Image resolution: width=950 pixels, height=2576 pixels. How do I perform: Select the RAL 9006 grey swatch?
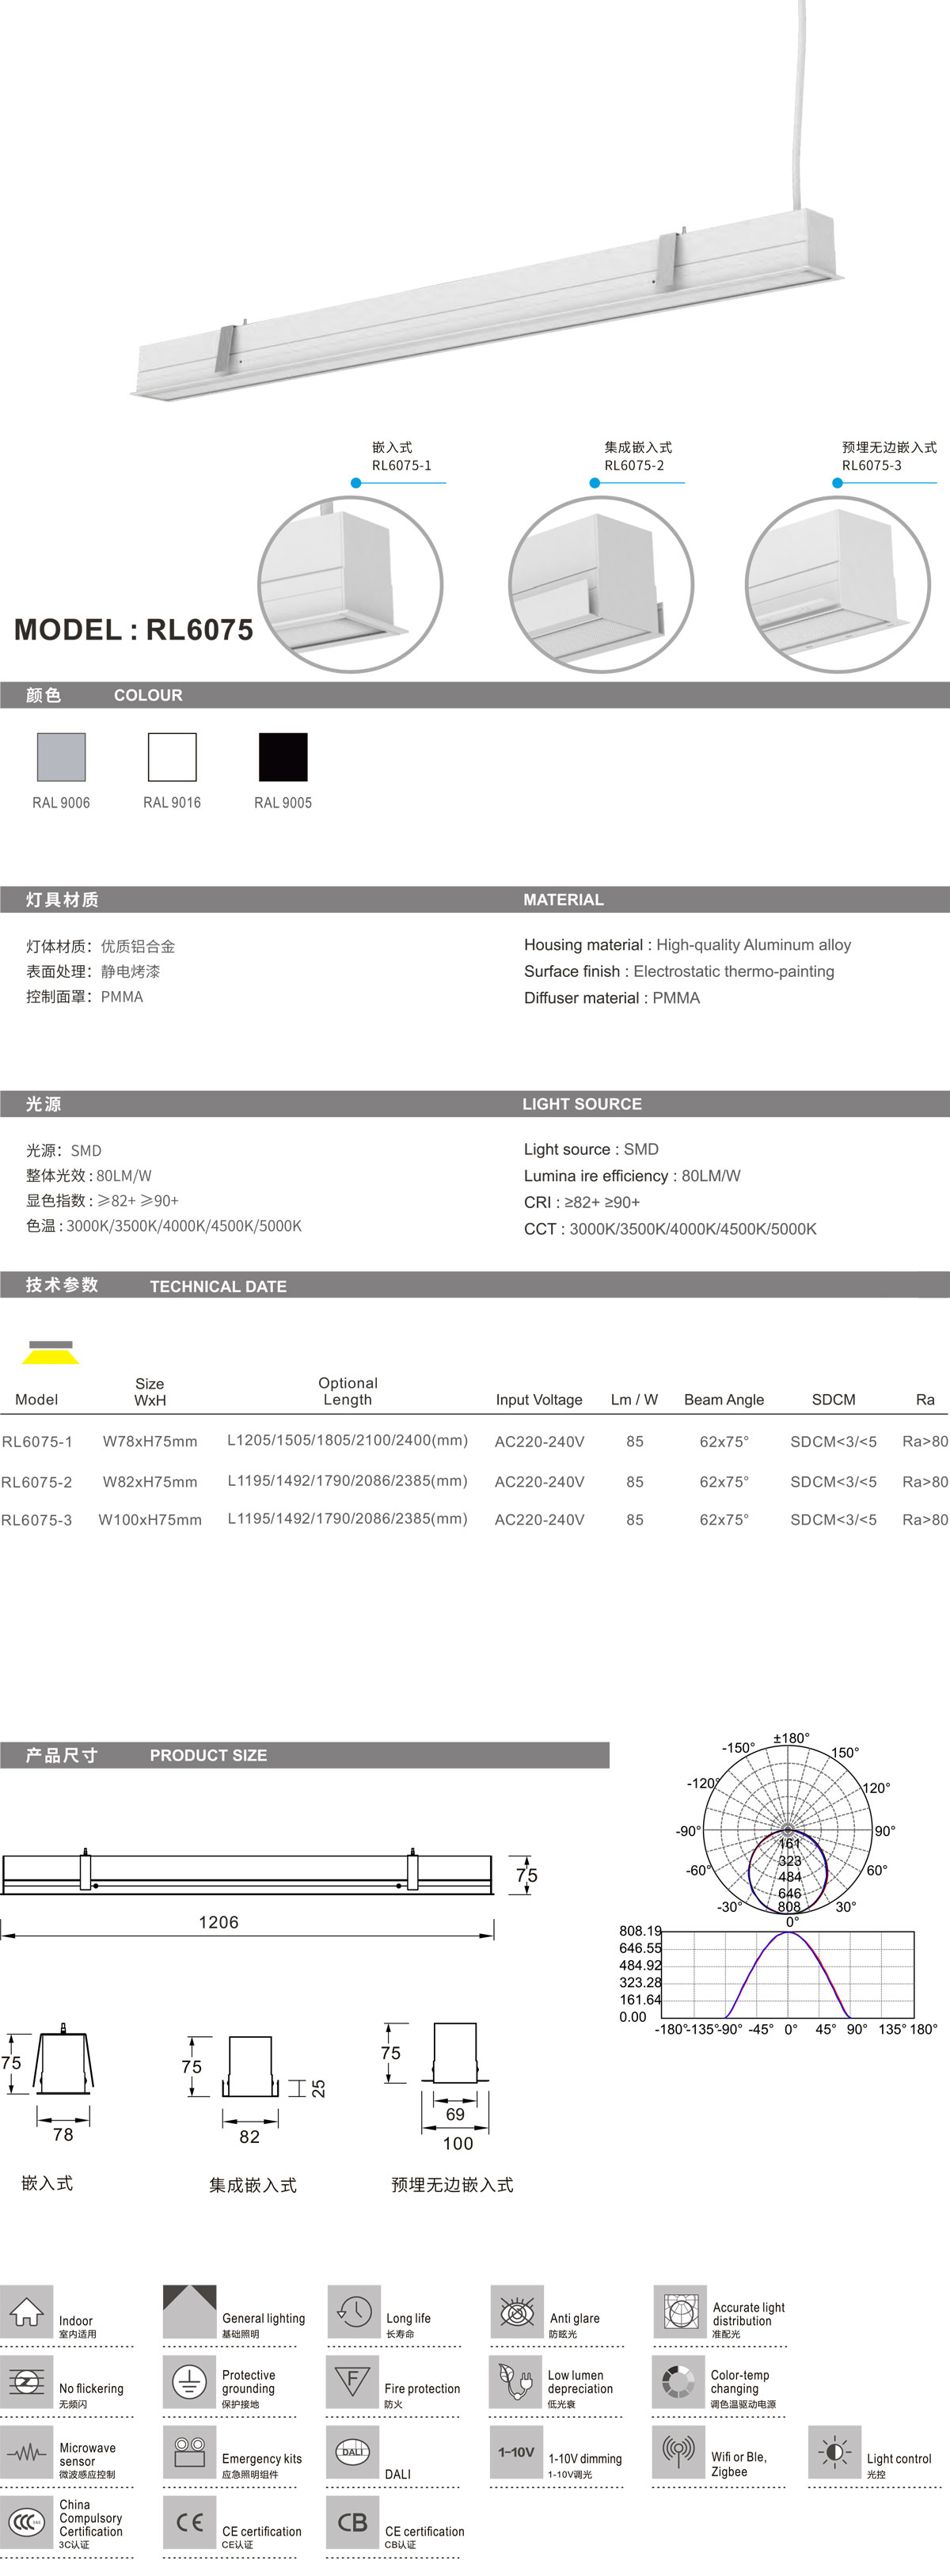pos(61,757)
